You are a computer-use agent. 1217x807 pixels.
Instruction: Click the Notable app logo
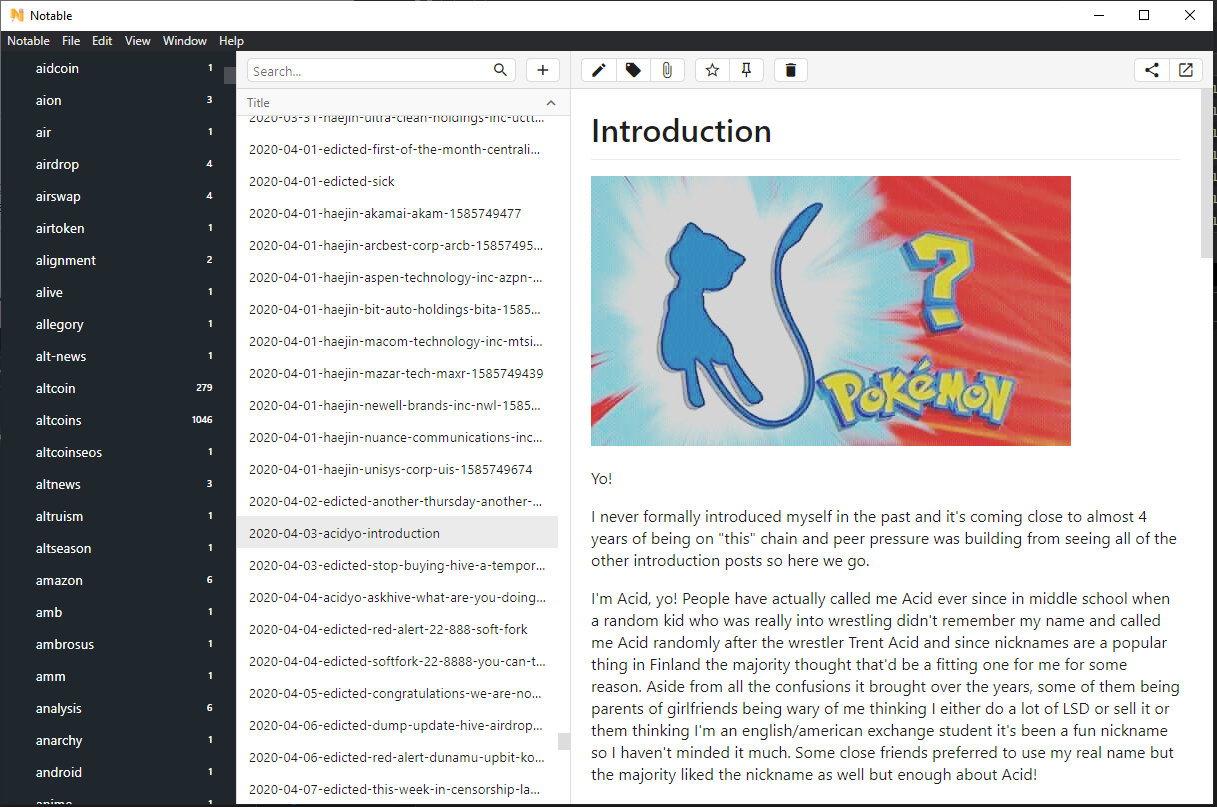[16, 15]
